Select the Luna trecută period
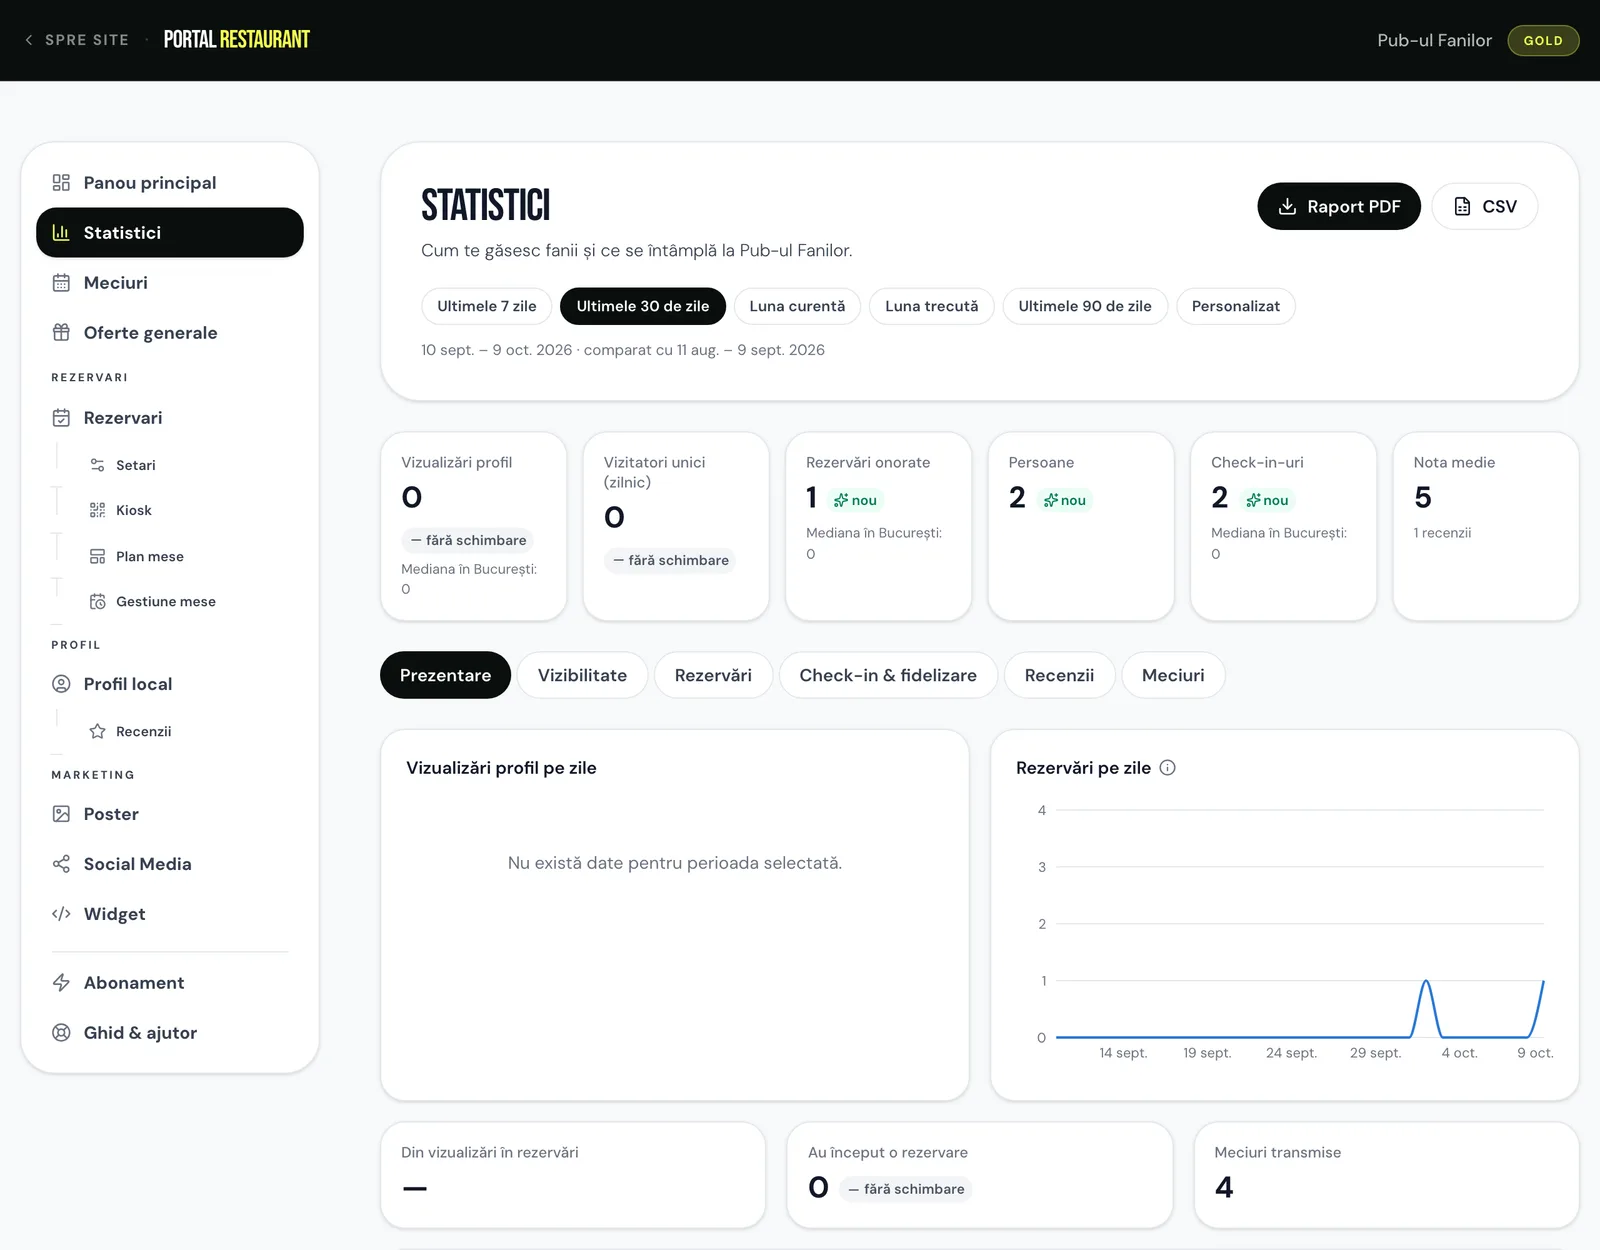Screen dimensions: 1600x1250 932,306
